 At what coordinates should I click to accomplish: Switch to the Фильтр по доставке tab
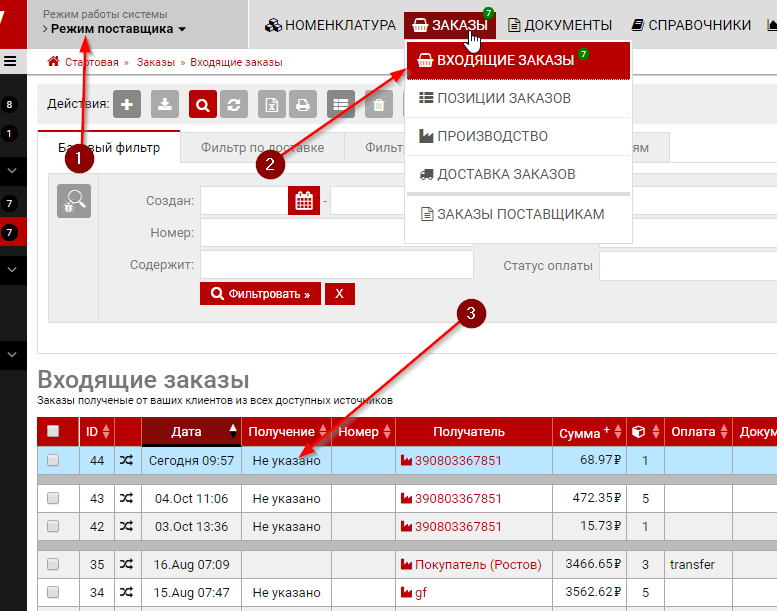[262, 148]
